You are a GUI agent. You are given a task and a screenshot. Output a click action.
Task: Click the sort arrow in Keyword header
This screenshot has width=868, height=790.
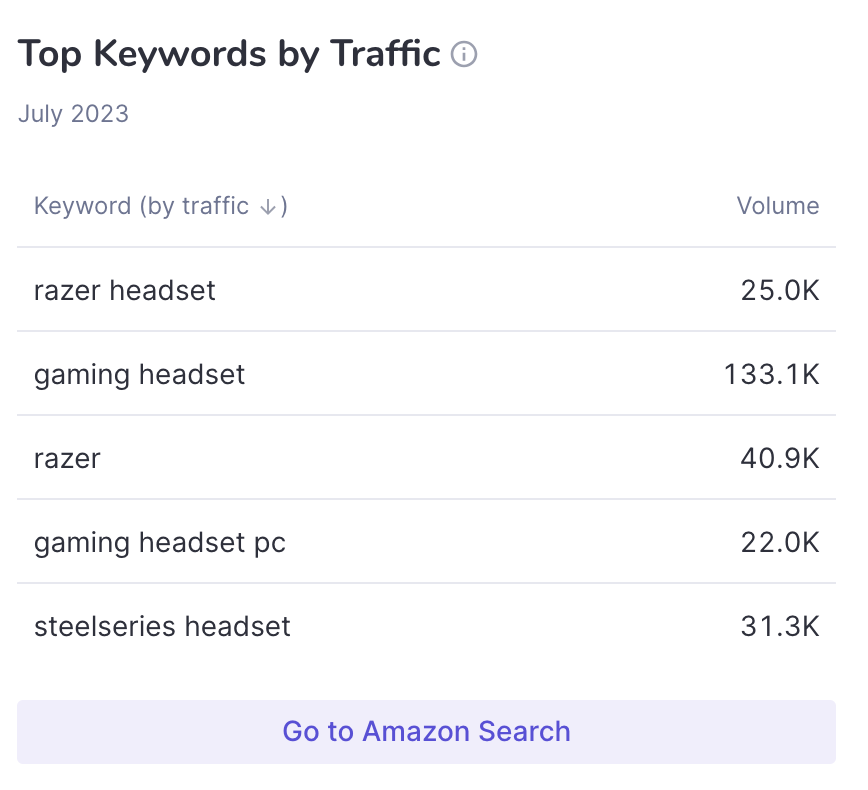268,206
